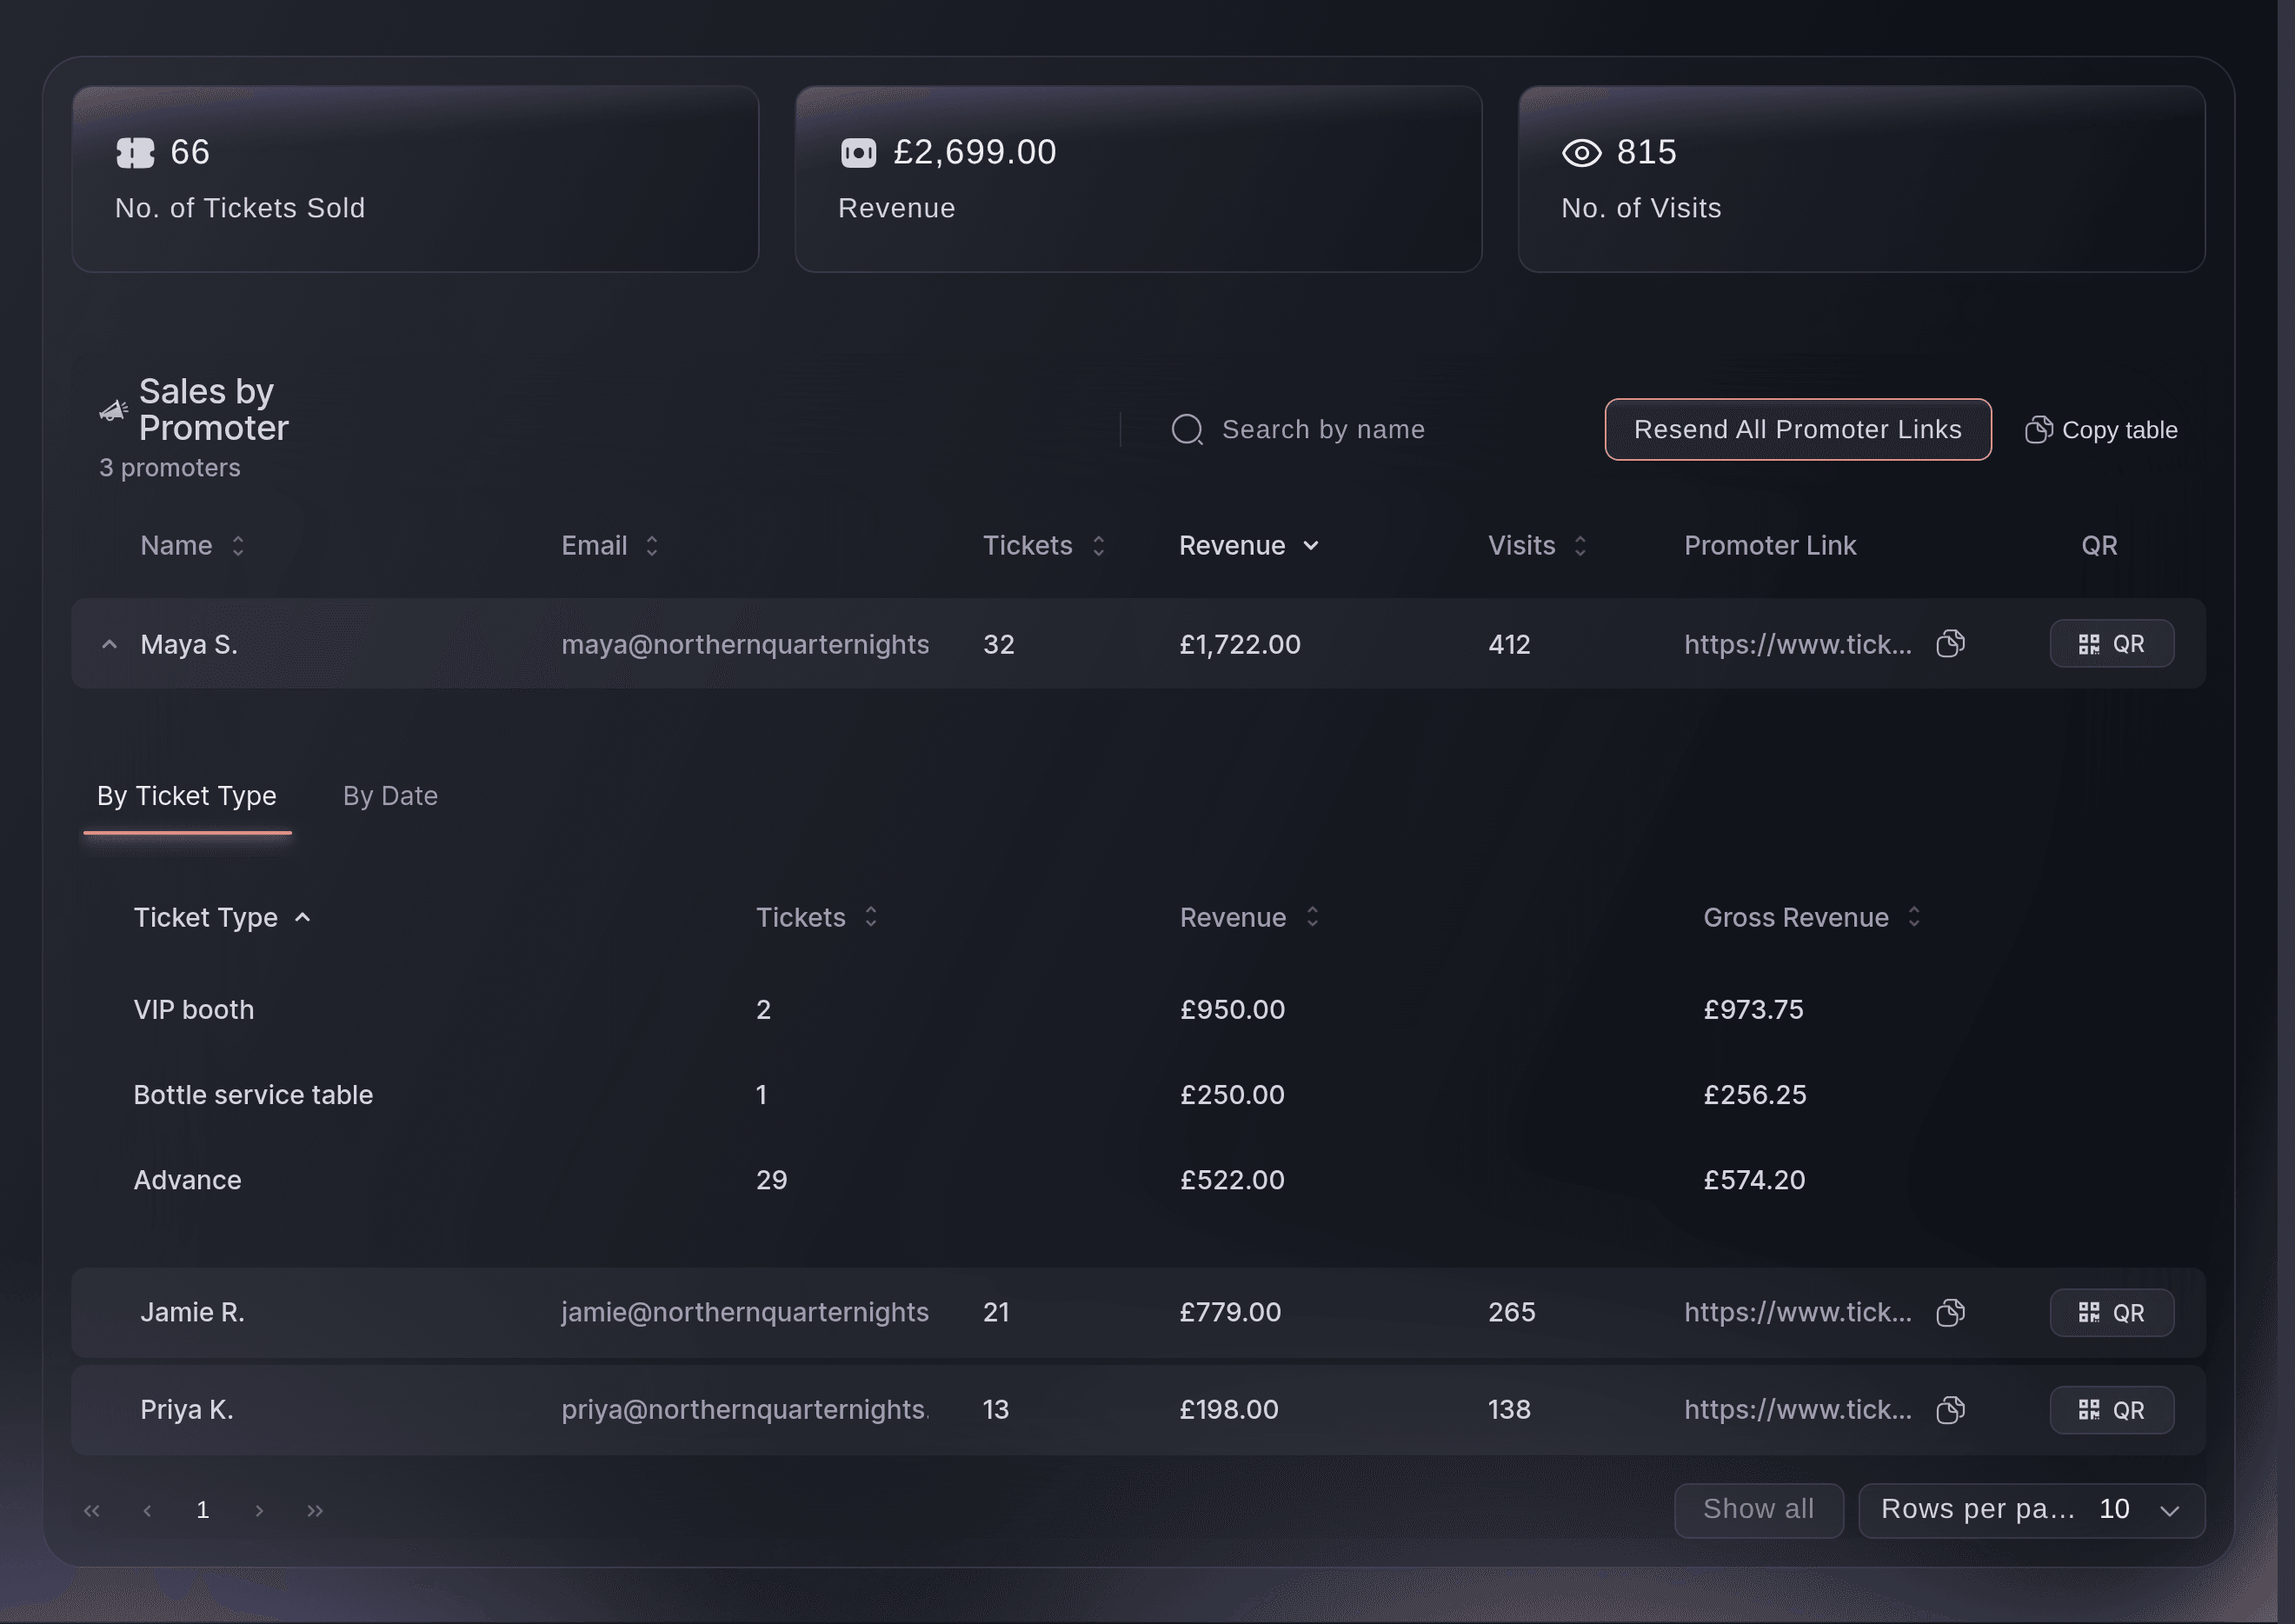Sort promoters by Visits column
Screen dimensions: 2295x1624
[x=1537, y=546]
